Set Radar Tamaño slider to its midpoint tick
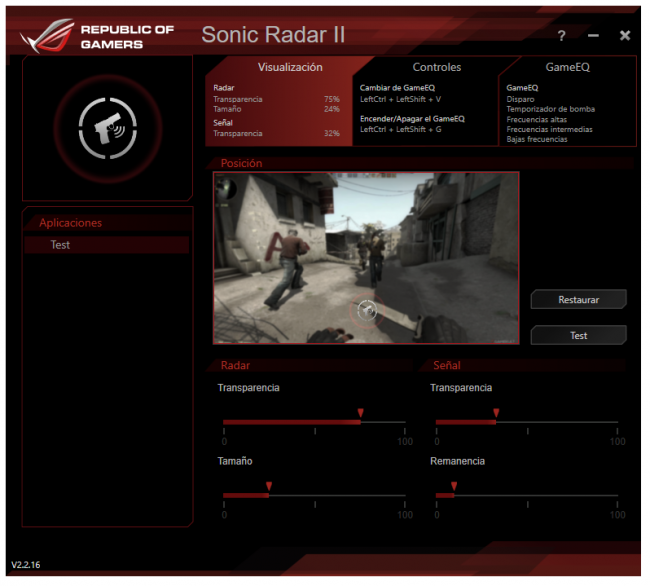The height and width of the screenshot is (586, 650). [314, 495]
